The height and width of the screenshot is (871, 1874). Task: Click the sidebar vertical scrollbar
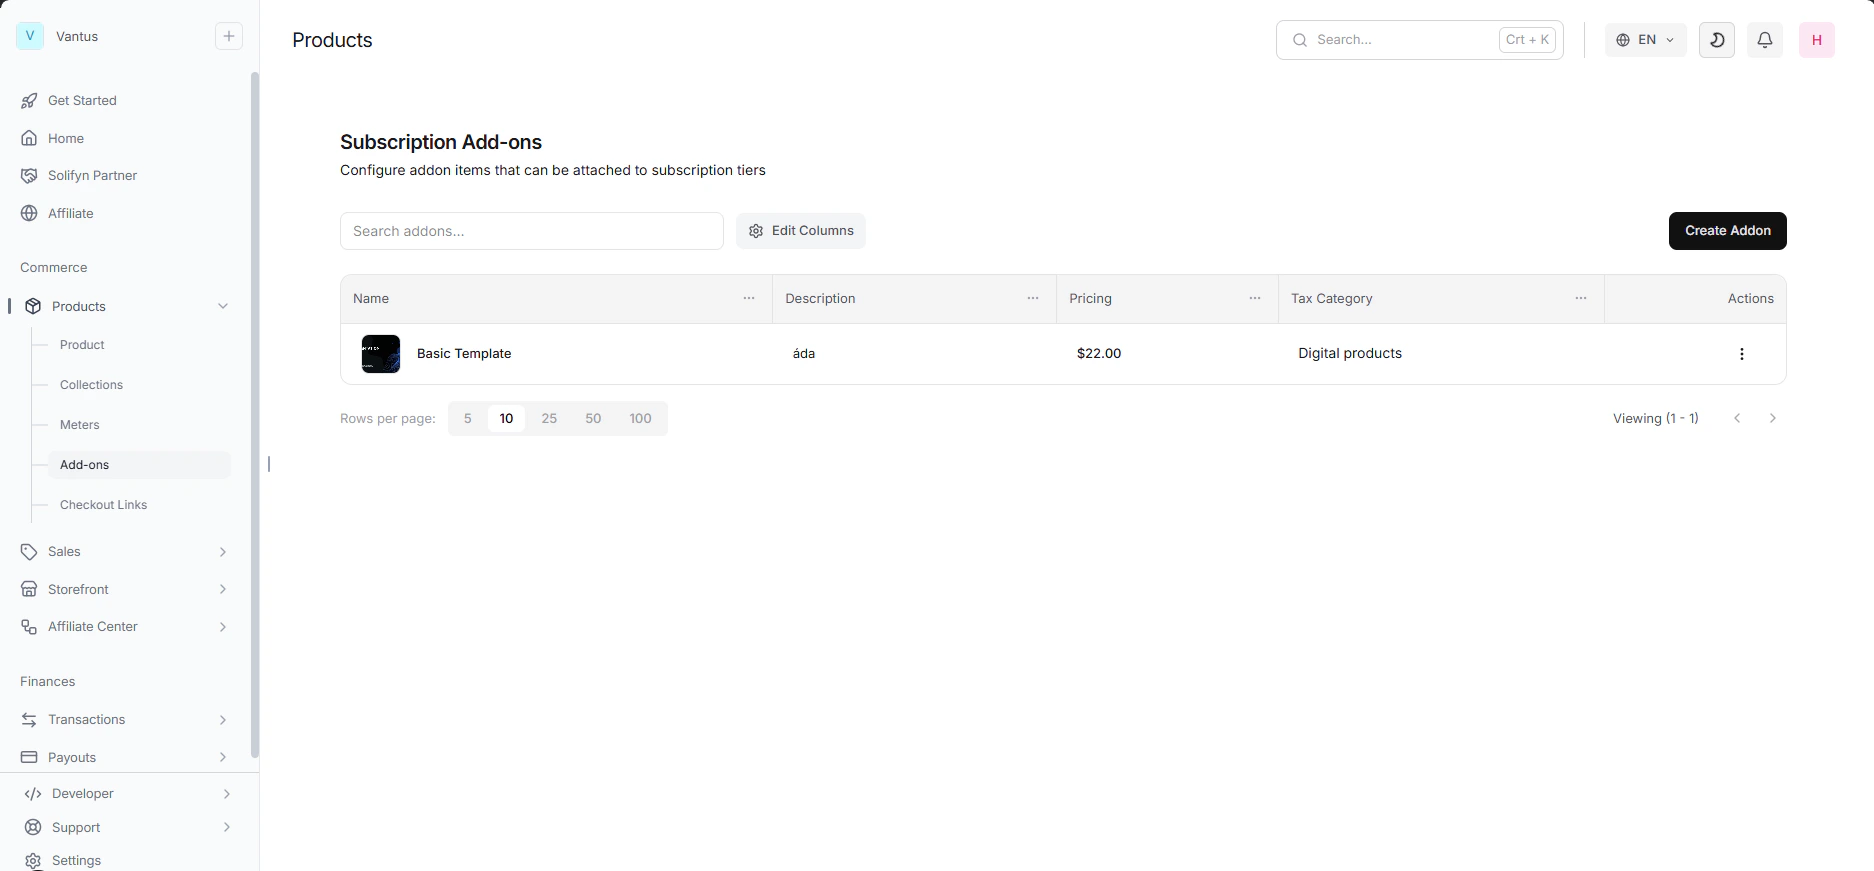click(255, 415)
